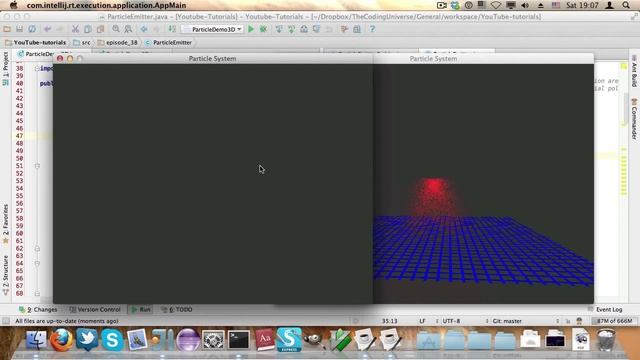
Task: Paste using the toolbar paste icon
Action: point(100,29)
